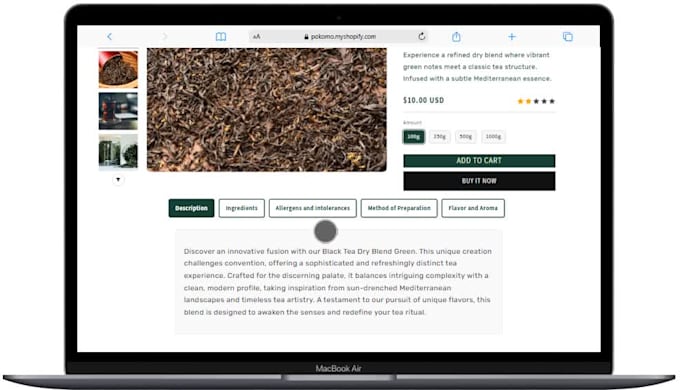The height and width of the screenshot is (390, 680).
Task: Choose the 500g amount option
Action: click(x=466, y=137)
